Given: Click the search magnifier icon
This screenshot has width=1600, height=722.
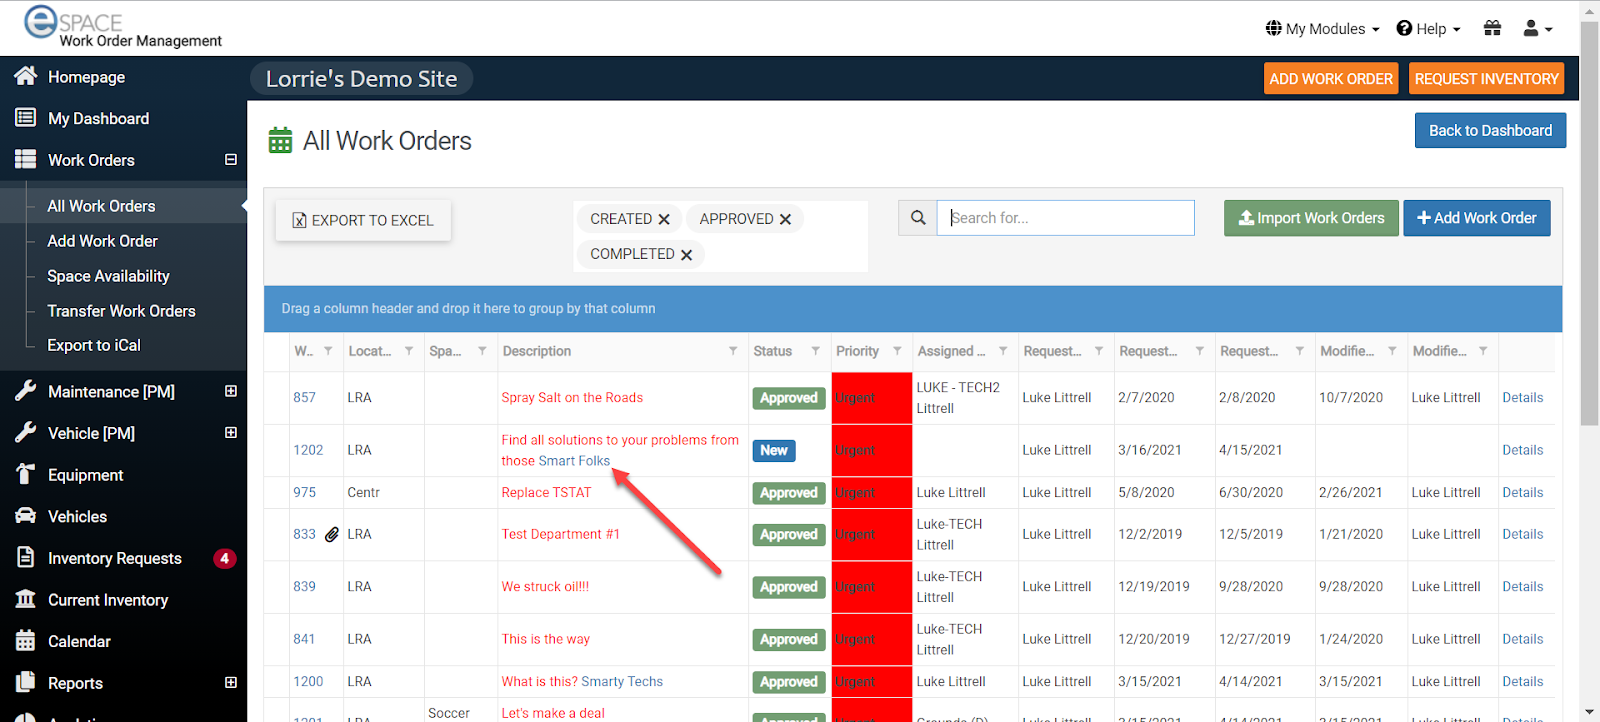Looking at the screenshot, I should point(917,218).
